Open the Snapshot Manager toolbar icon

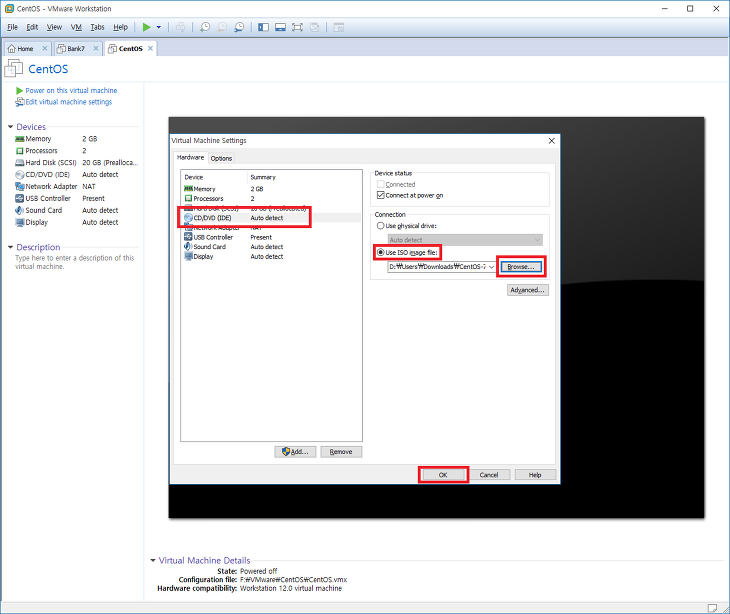tap(239, 27)
